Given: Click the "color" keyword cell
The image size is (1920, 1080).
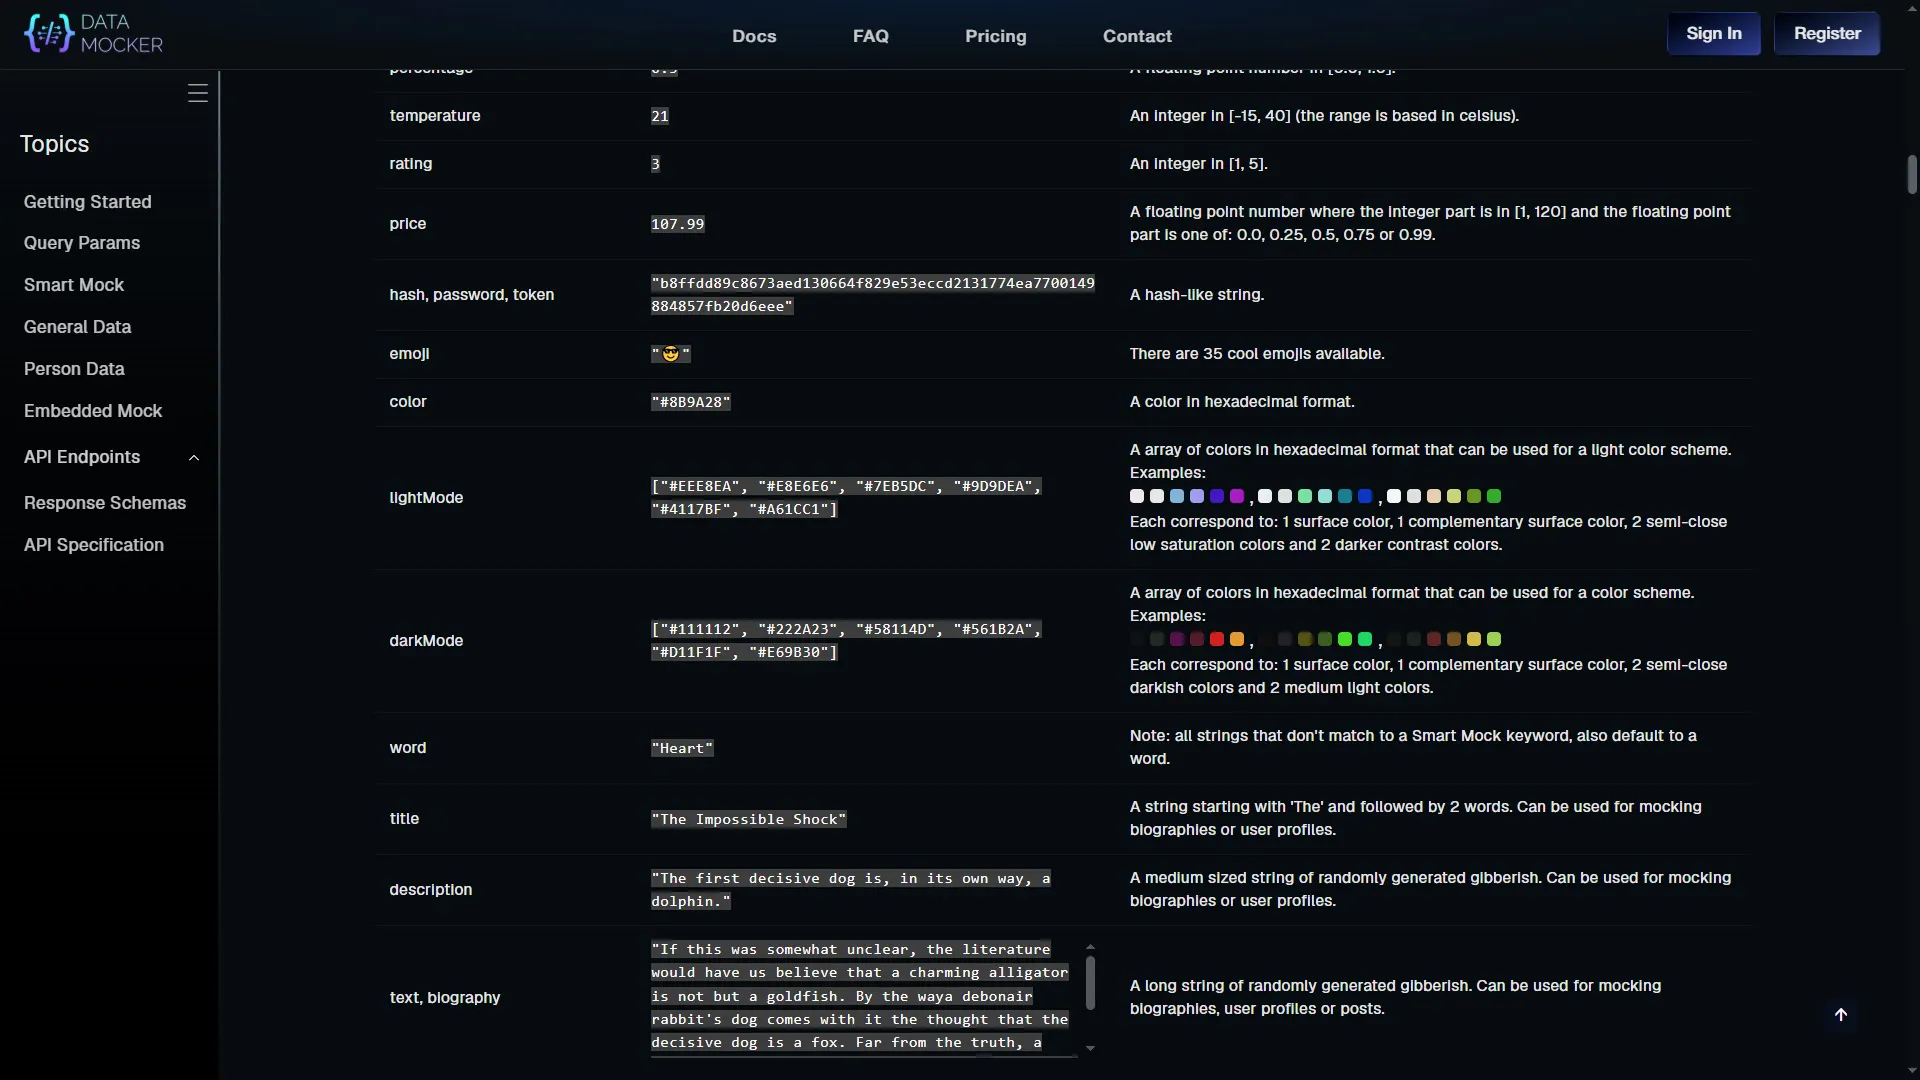Looking at the screenshot, I should [x=408, y=402].
